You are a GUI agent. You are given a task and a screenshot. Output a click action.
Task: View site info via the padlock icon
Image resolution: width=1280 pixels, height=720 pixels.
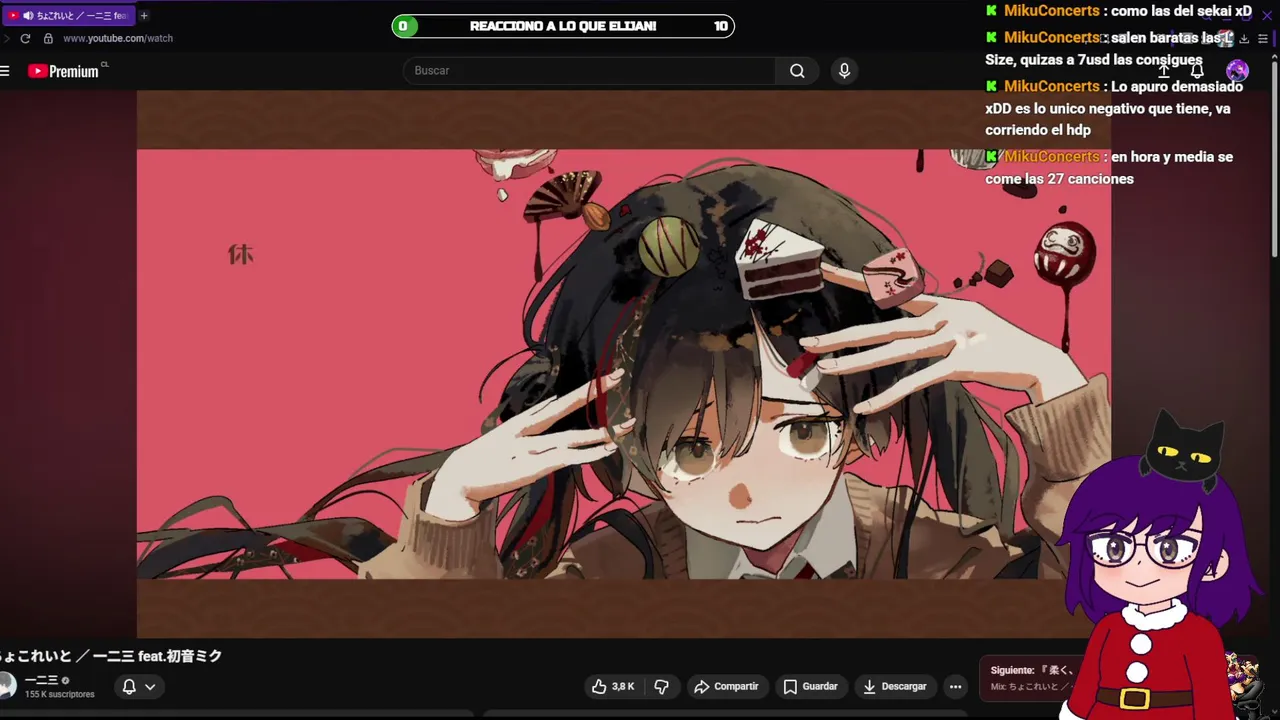tap(48, 38)
